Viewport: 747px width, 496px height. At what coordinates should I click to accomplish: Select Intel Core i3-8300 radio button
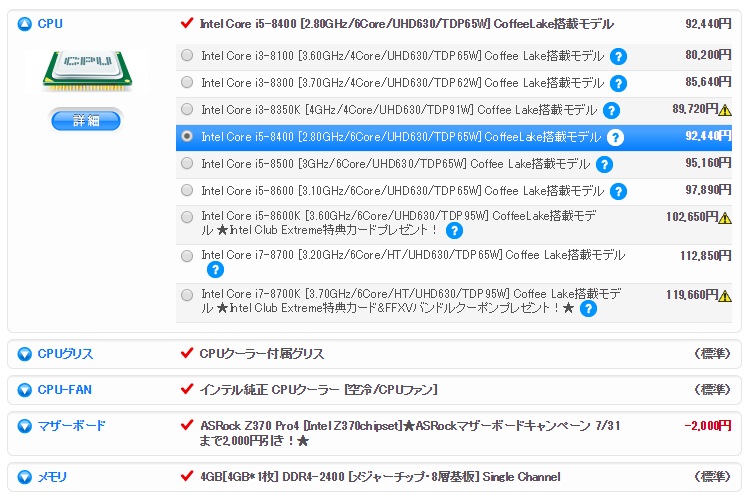pos(187,82)
